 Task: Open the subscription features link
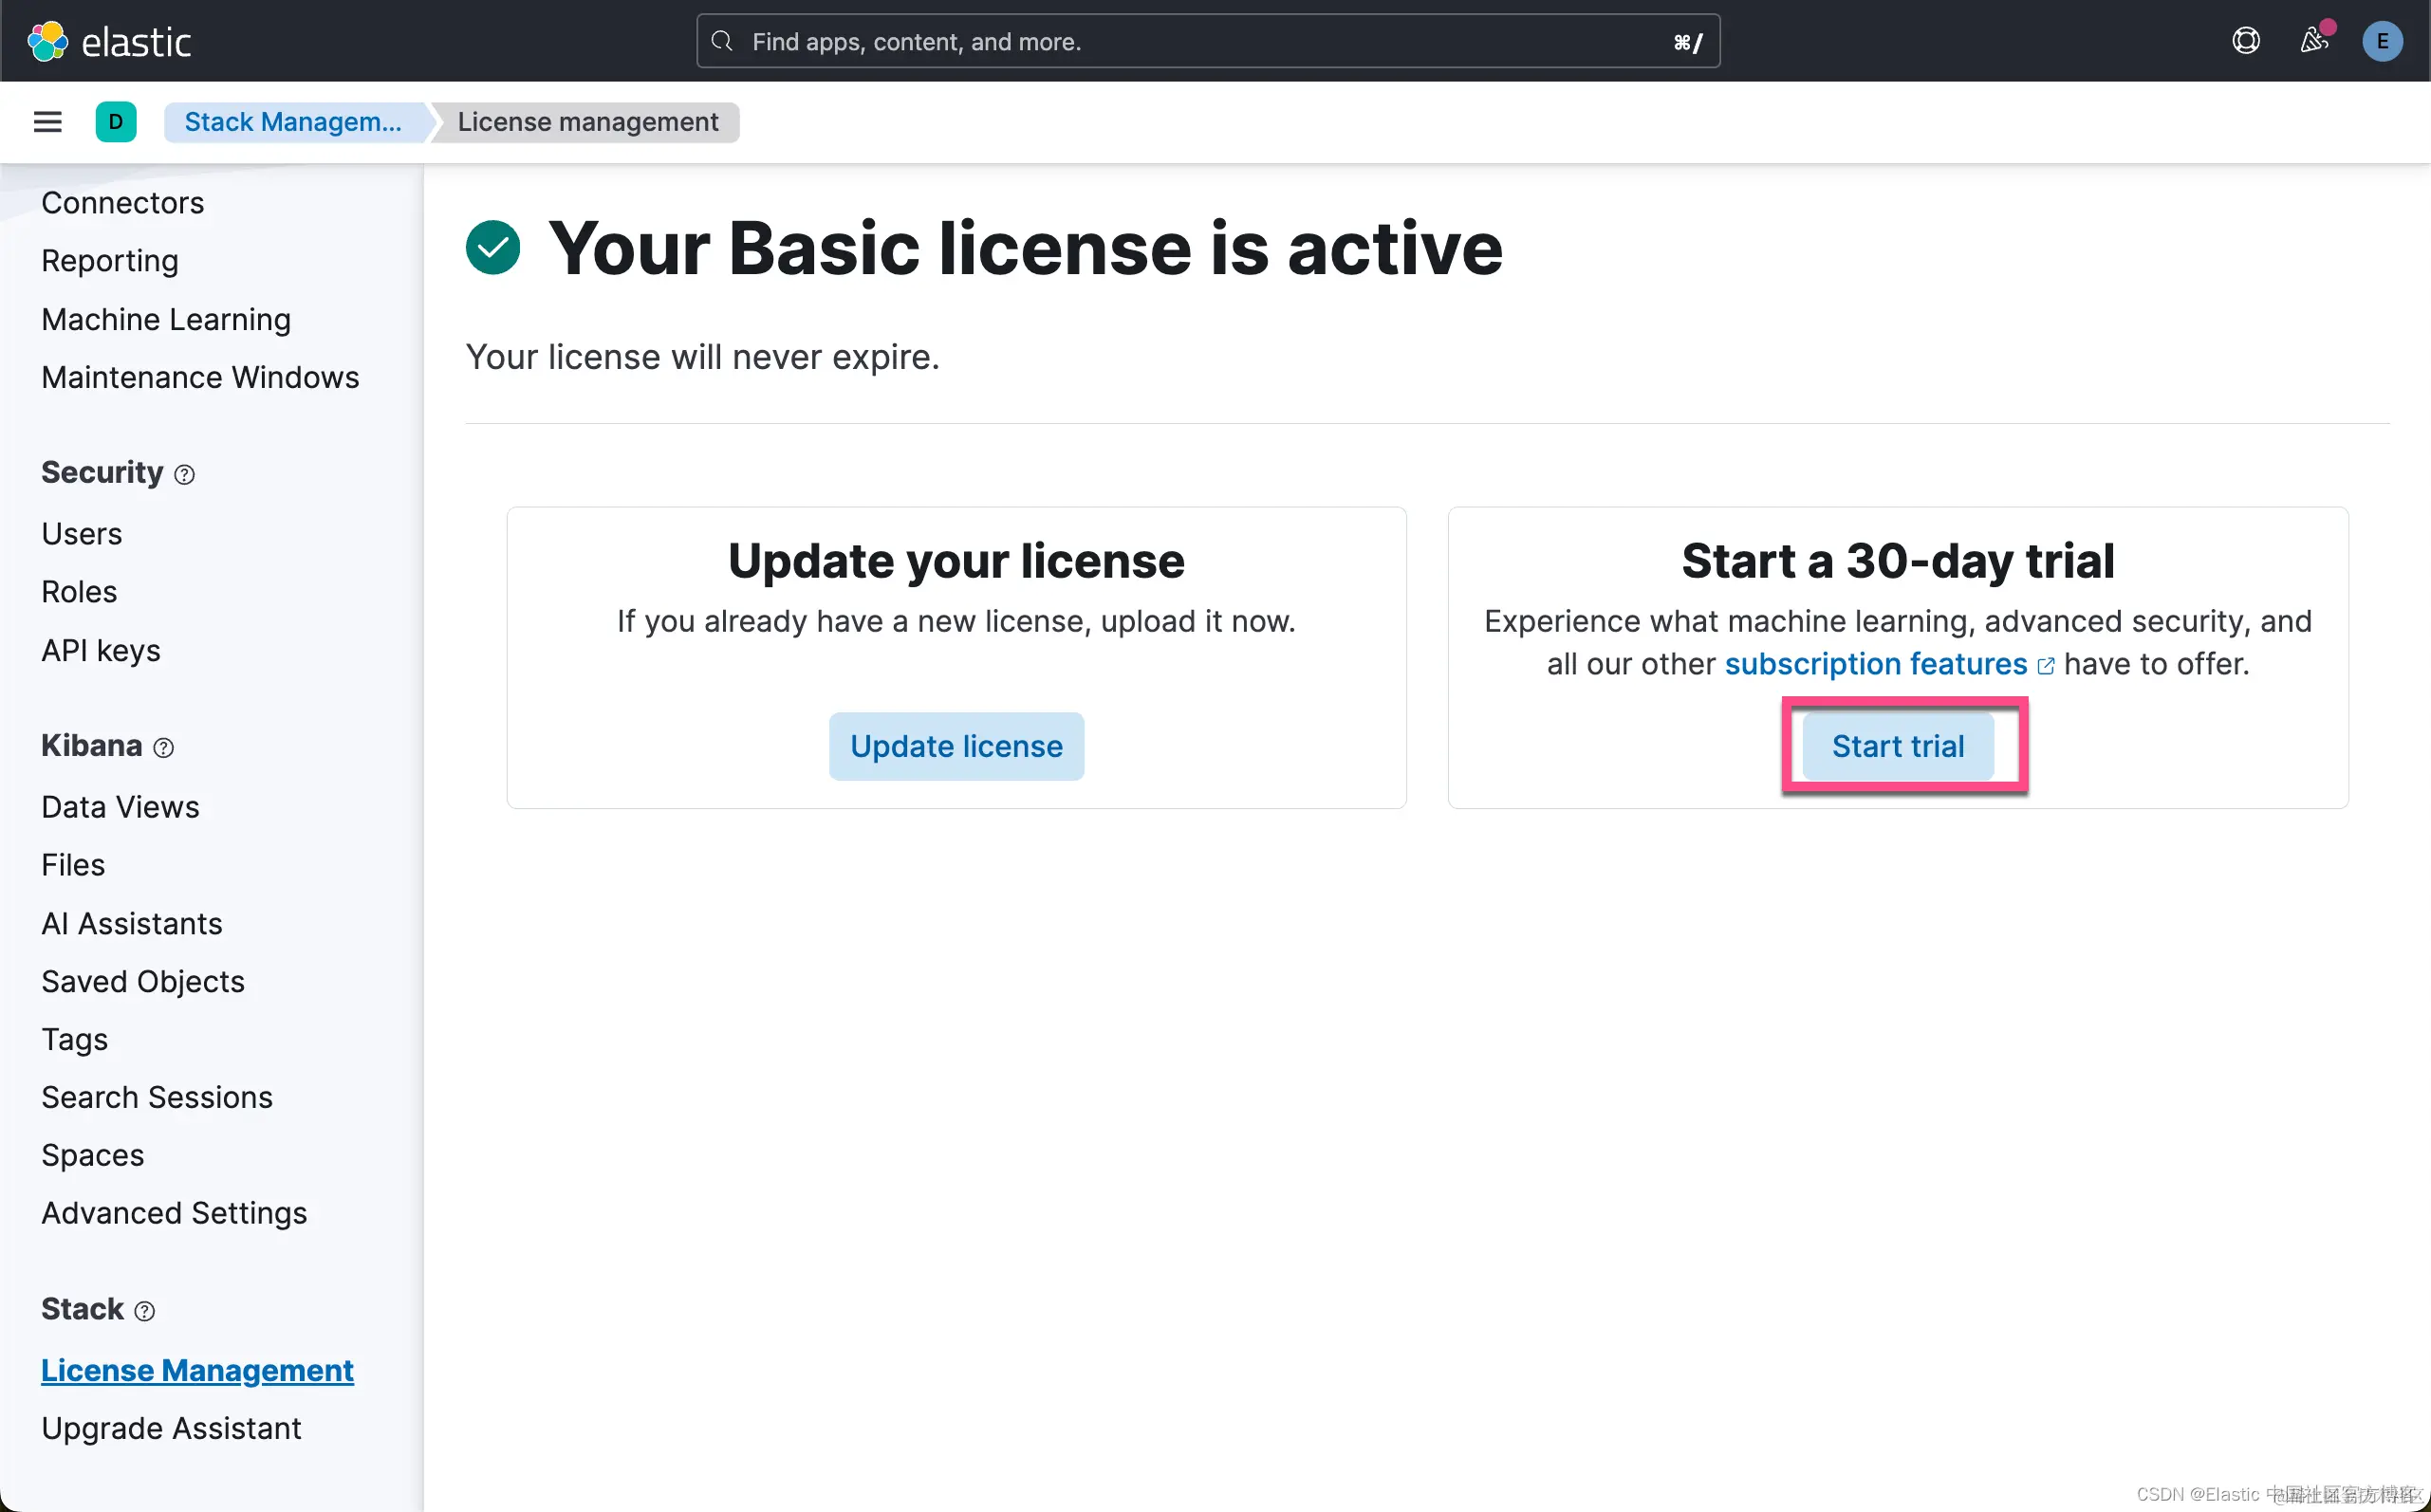coord(1876,664)
